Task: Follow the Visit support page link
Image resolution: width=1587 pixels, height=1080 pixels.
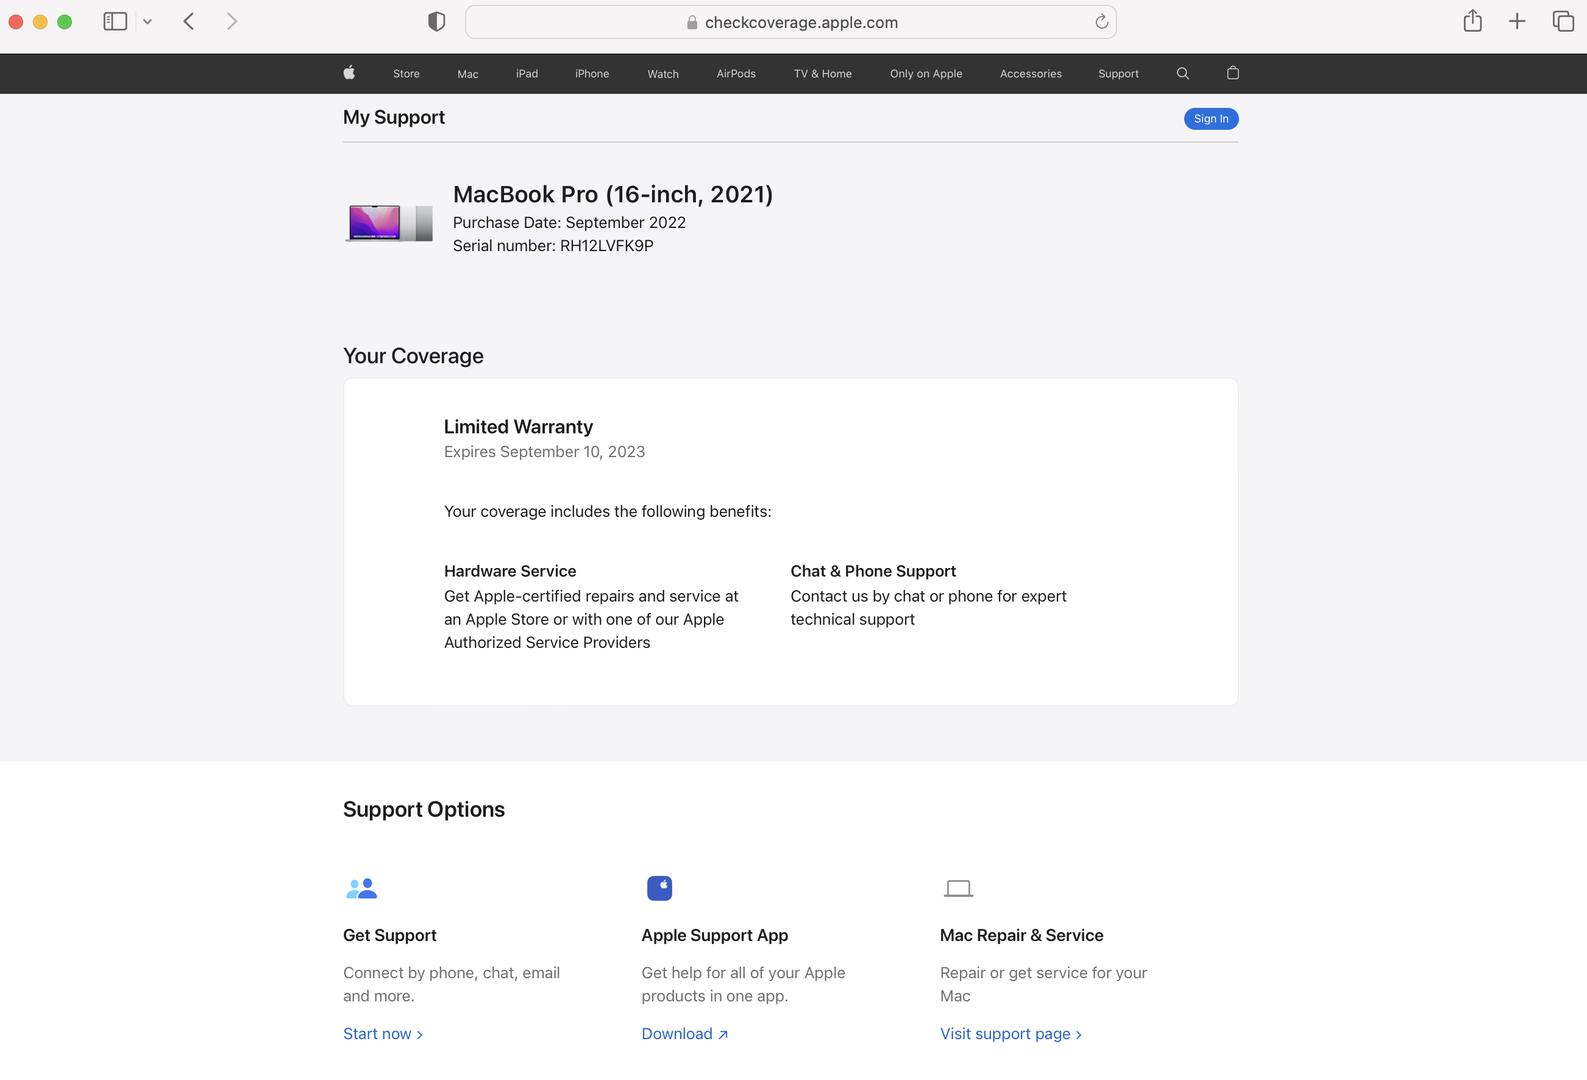Action: [x=1011, y=1034]
